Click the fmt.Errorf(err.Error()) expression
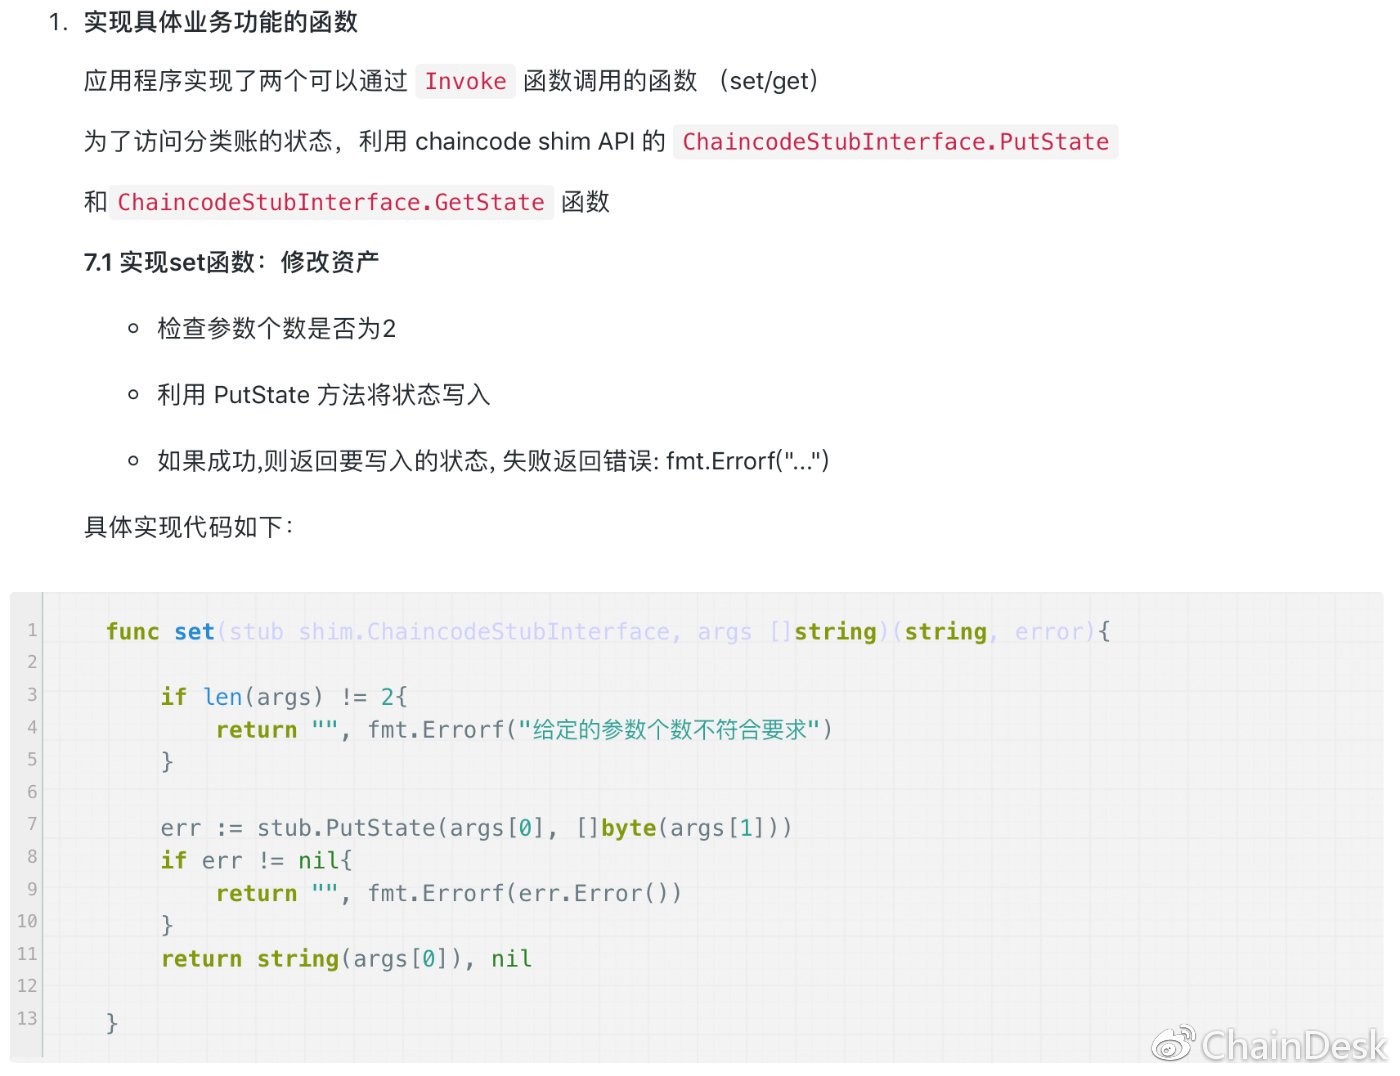 pos(524,893)
